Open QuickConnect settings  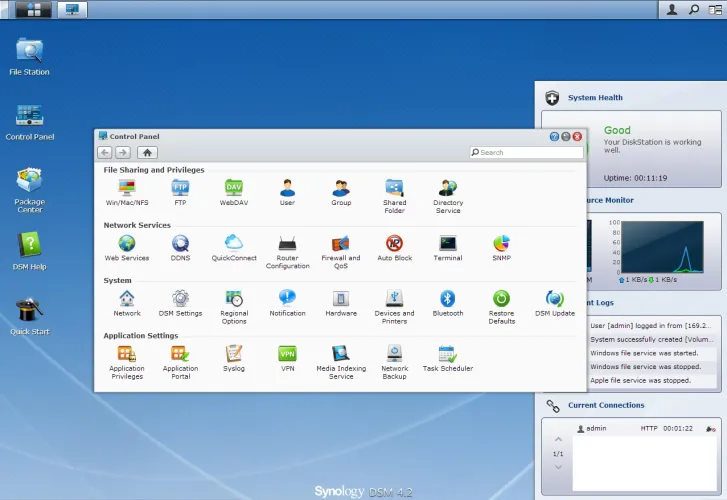point(234,248)
